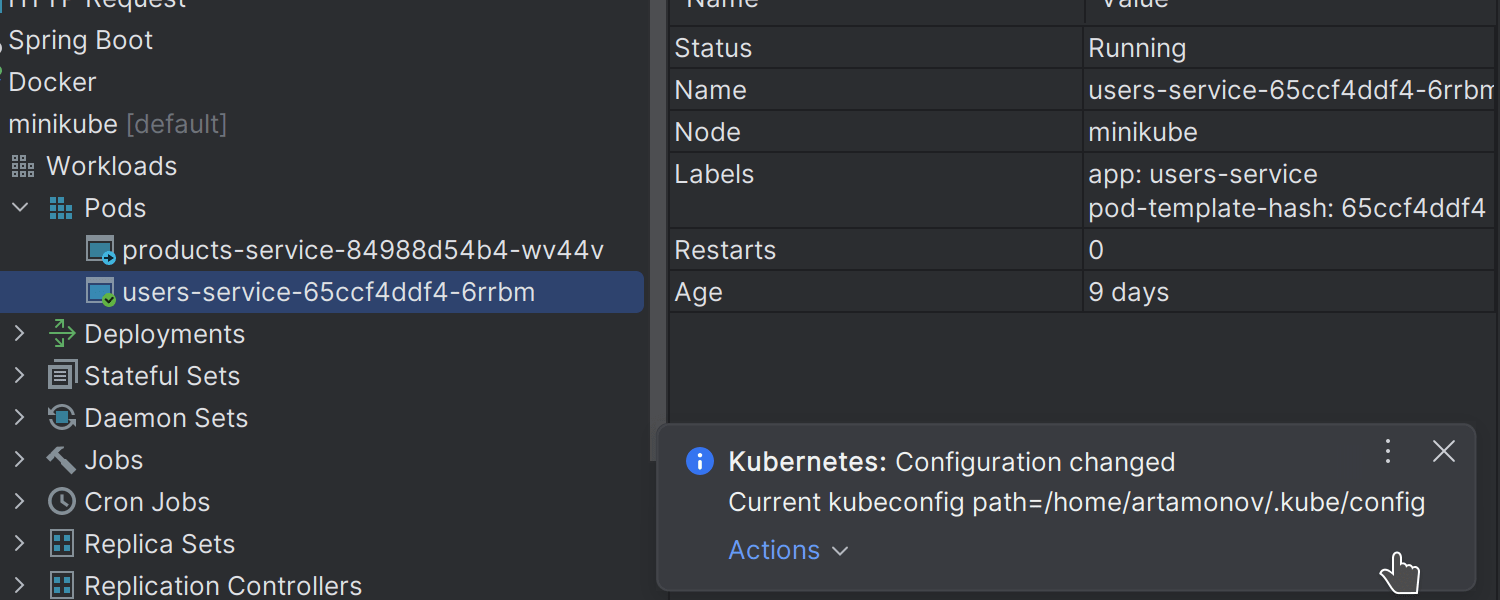Expand the Replication Controllers node
Image resolution: width=1500 pixels, height=600 pixels.
pos(20,586)
